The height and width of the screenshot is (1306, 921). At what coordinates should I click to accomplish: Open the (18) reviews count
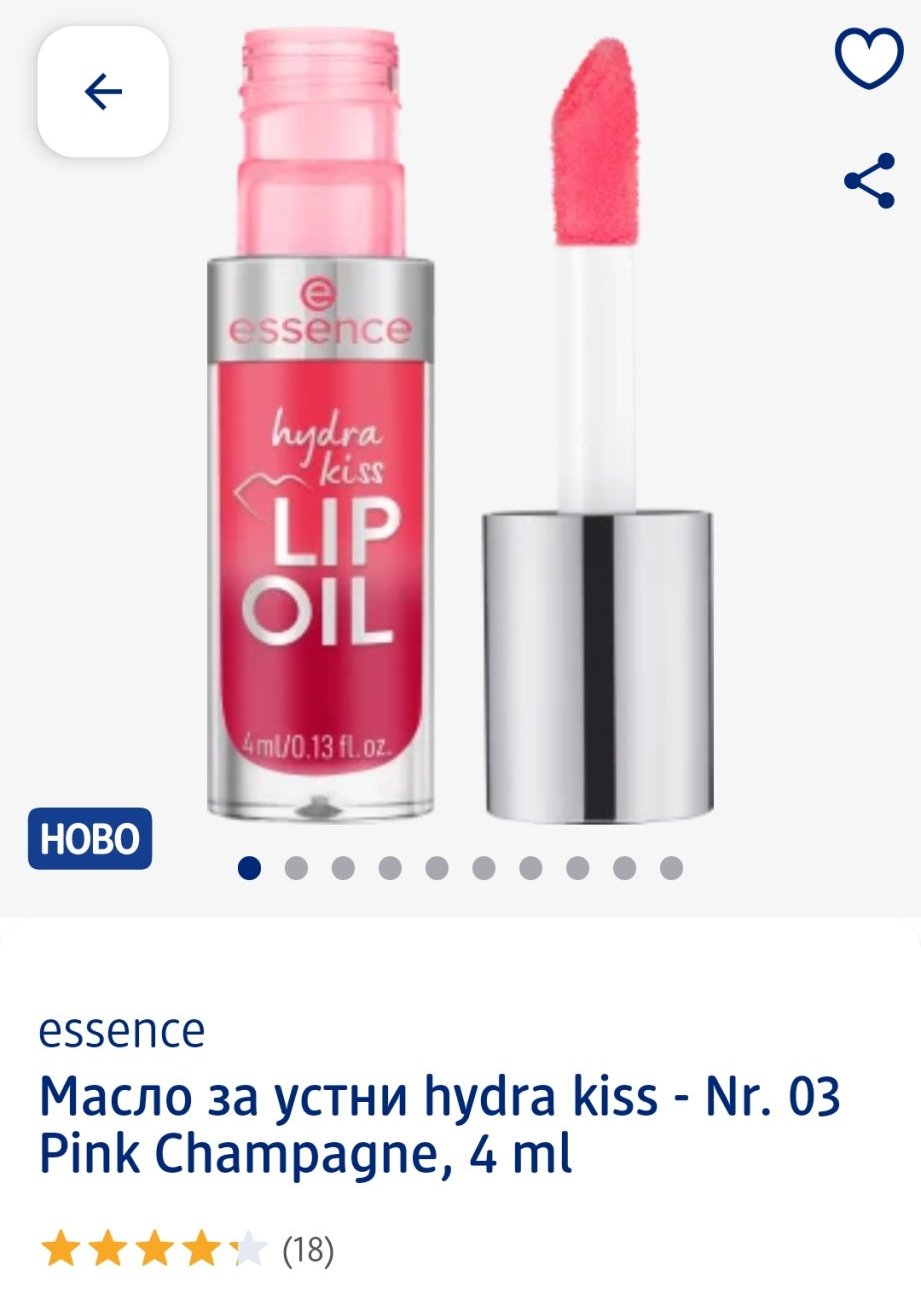click(x=308, y=1250)
